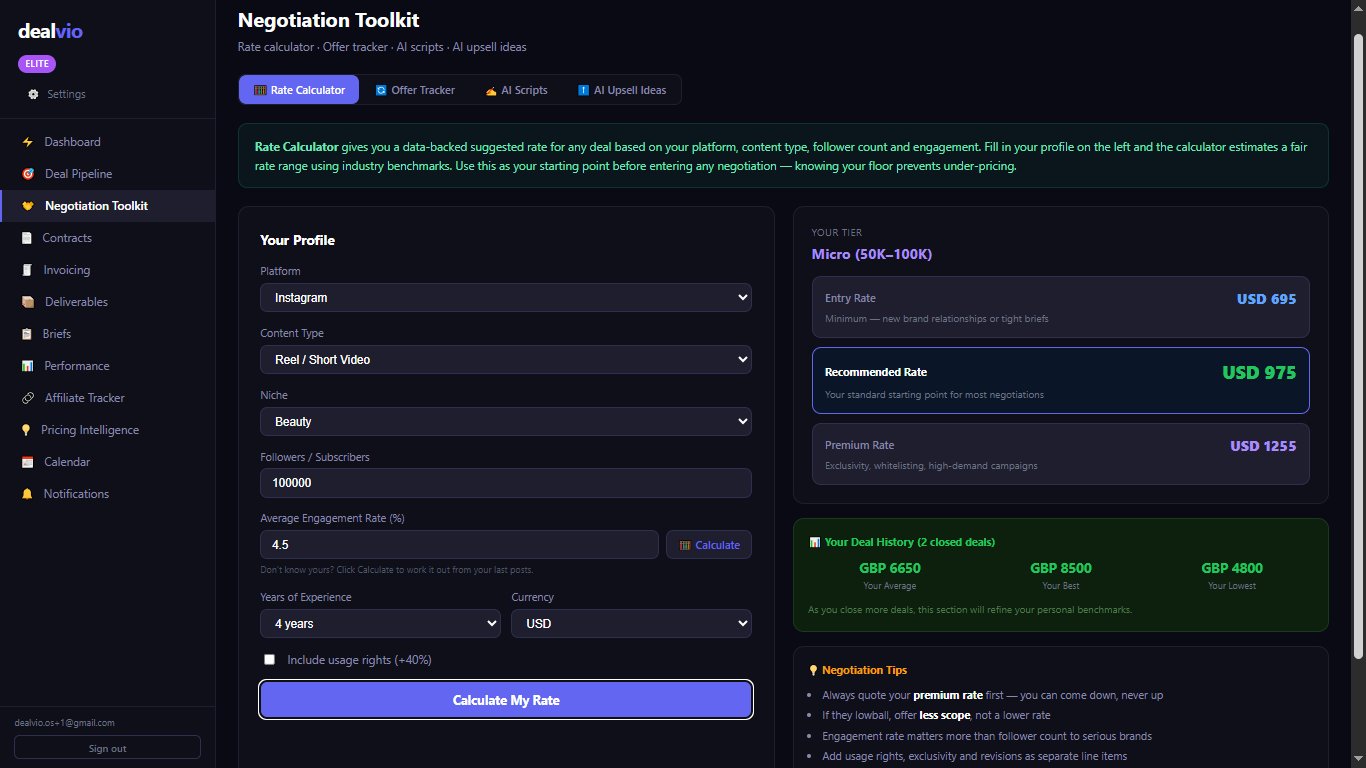The width and height of the screenshot is (1366, 768).
Task: Click the Contracts document icon in sidebar
Action: point(27,238)
